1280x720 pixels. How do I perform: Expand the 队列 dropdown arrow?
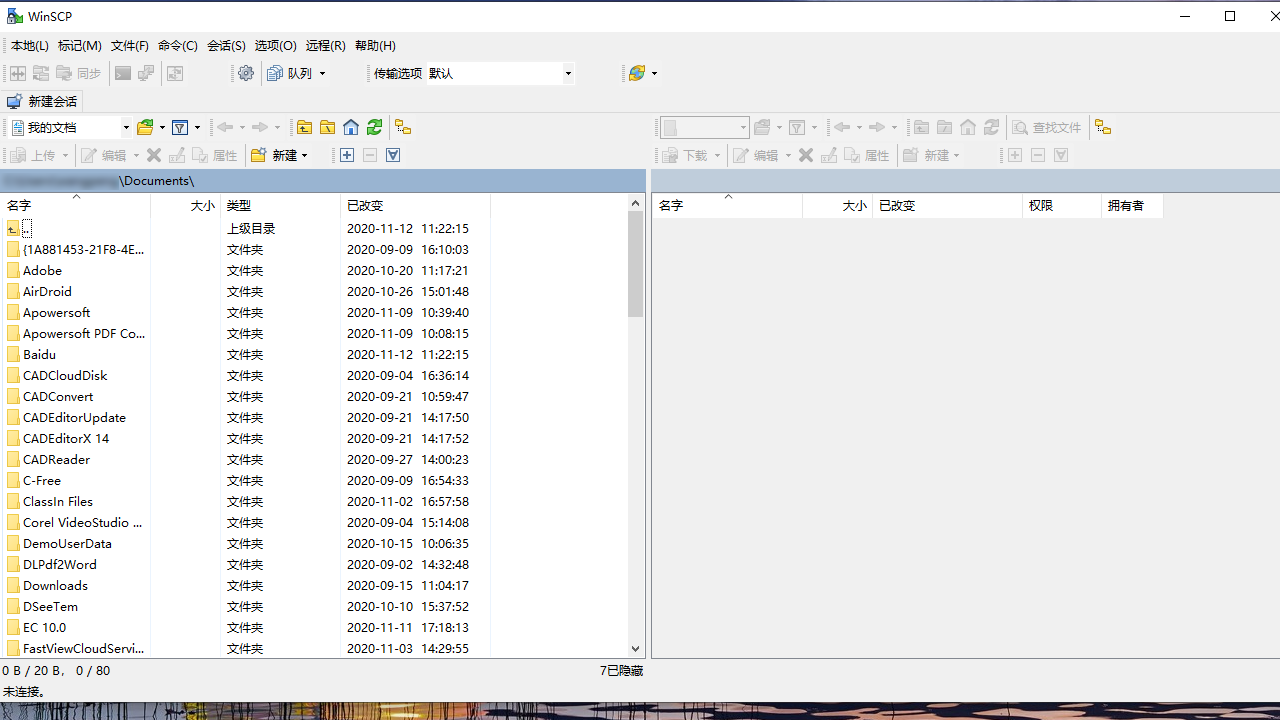(x=322, y=73)
